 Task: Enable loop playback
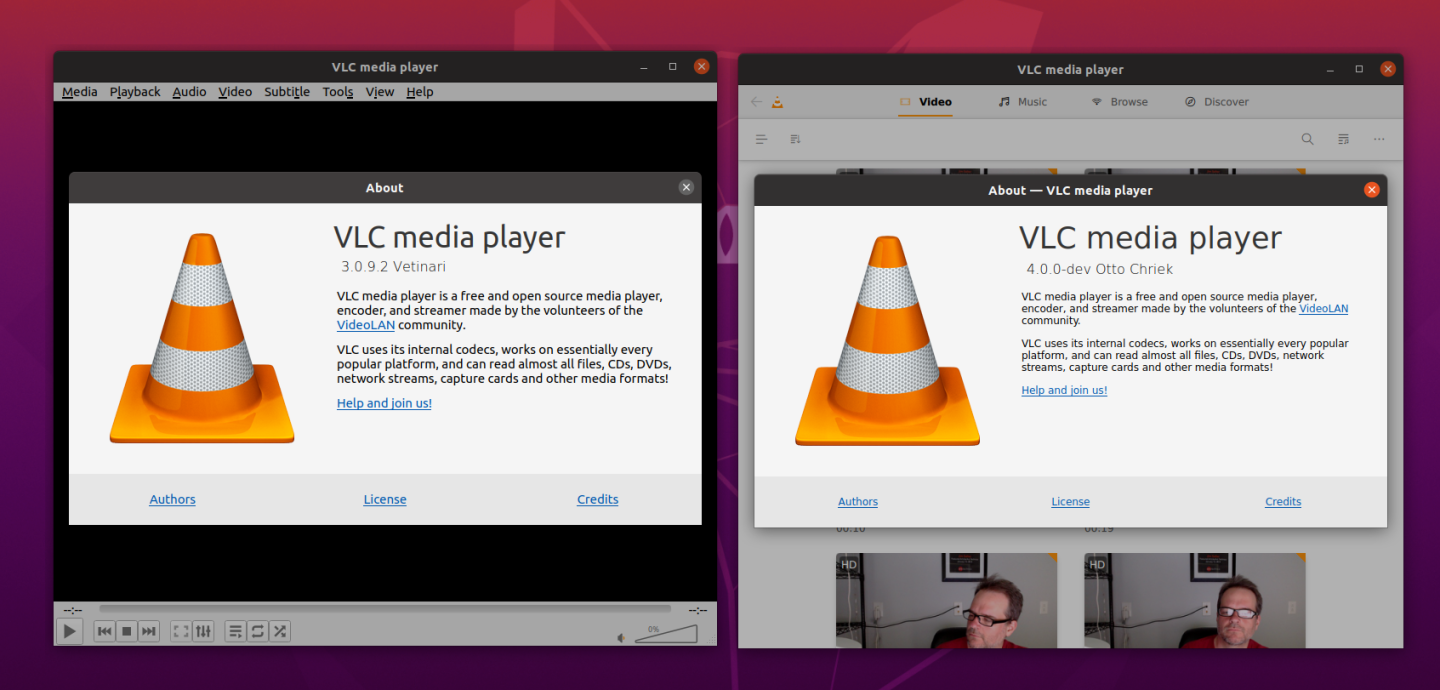[x=257, y=631]
